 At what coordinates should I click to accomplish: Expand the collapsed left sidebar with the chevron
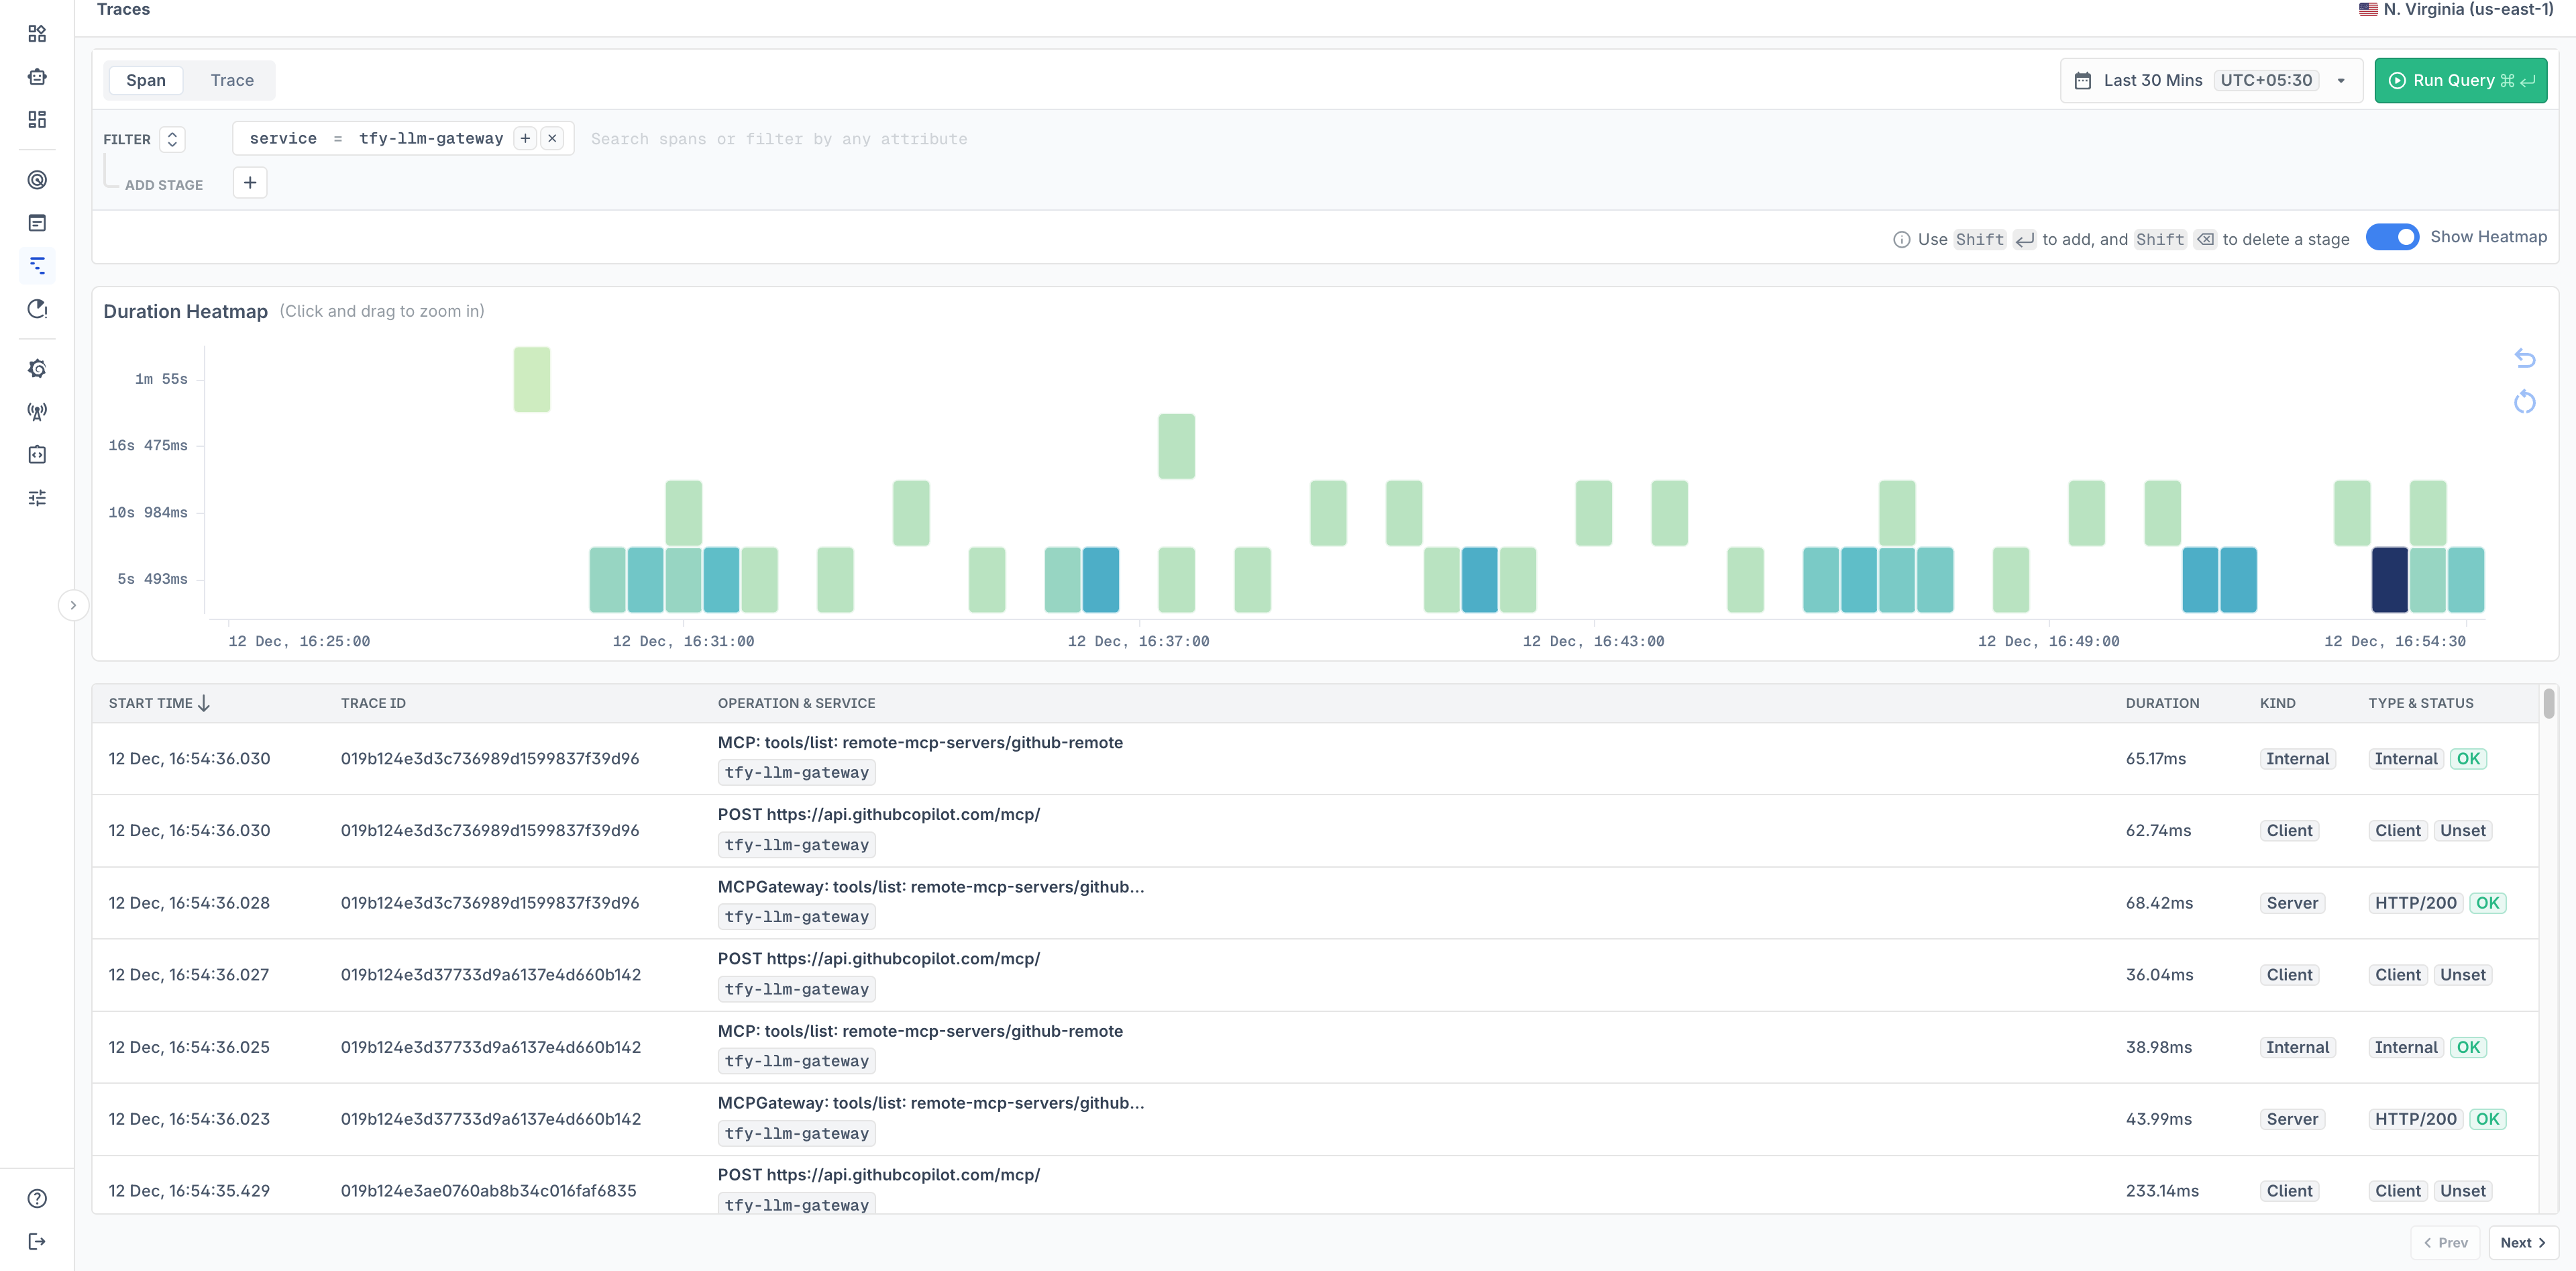pos(74,605)
